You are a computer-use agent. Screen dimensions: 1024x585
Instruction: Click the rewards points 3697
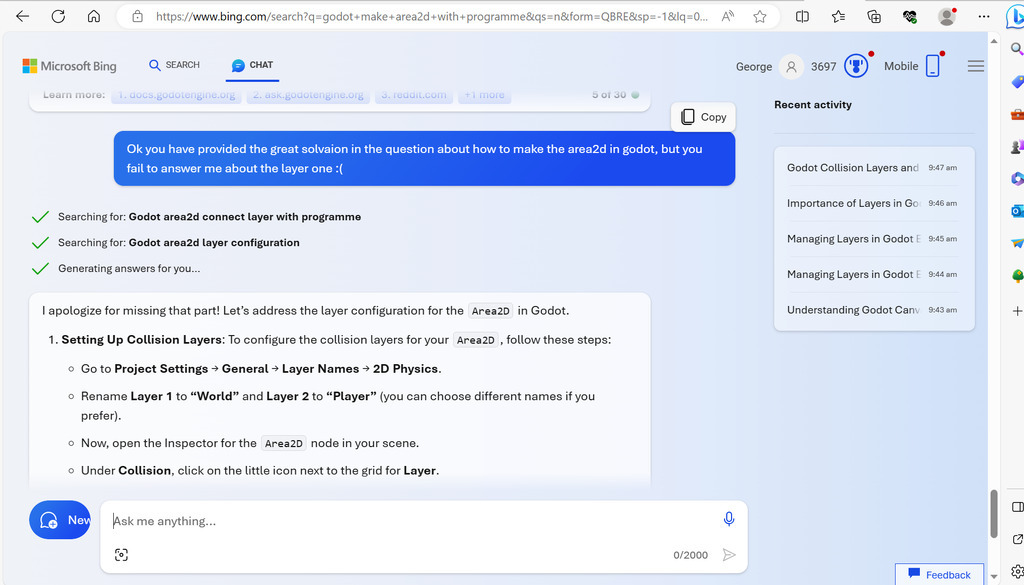click(x=824, y=66)
